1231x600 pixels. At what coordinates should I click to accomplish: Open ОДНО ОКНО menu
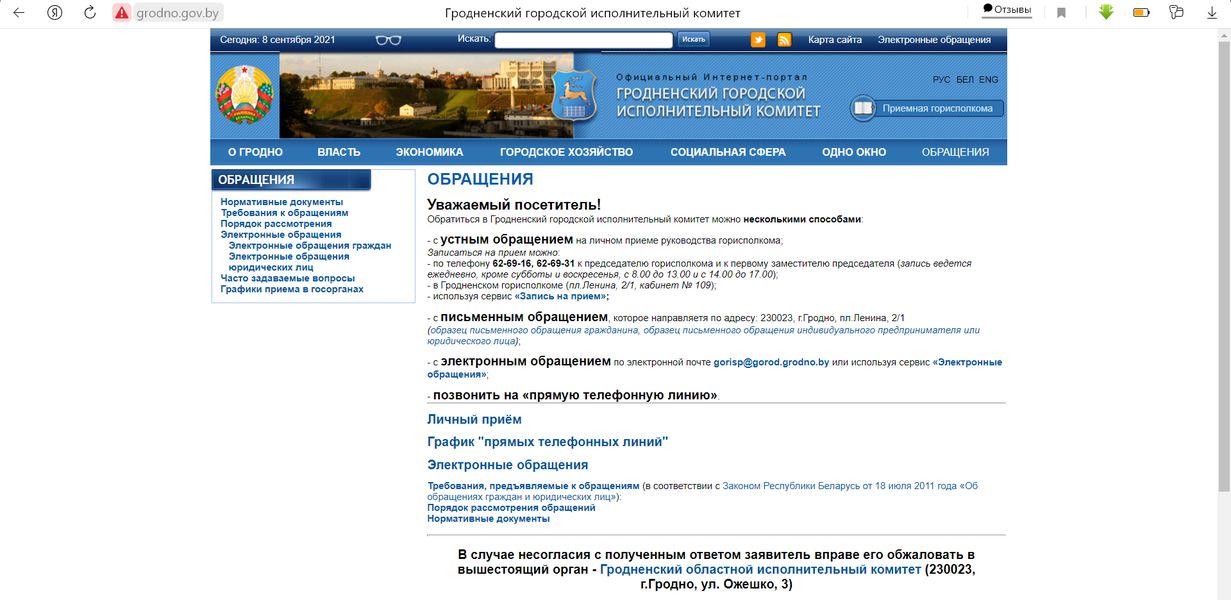(854, 152)
